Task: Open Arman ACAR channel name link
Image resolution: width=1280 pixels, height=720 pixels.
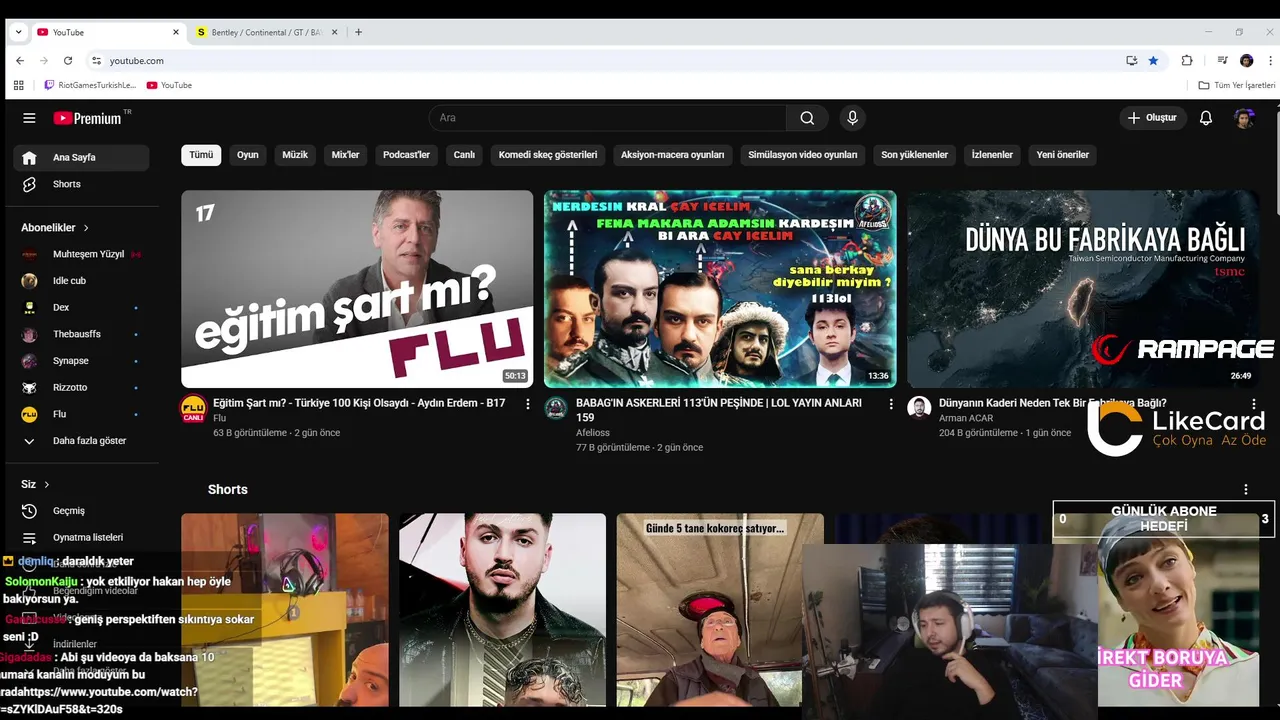Action: tap(966, 418)
